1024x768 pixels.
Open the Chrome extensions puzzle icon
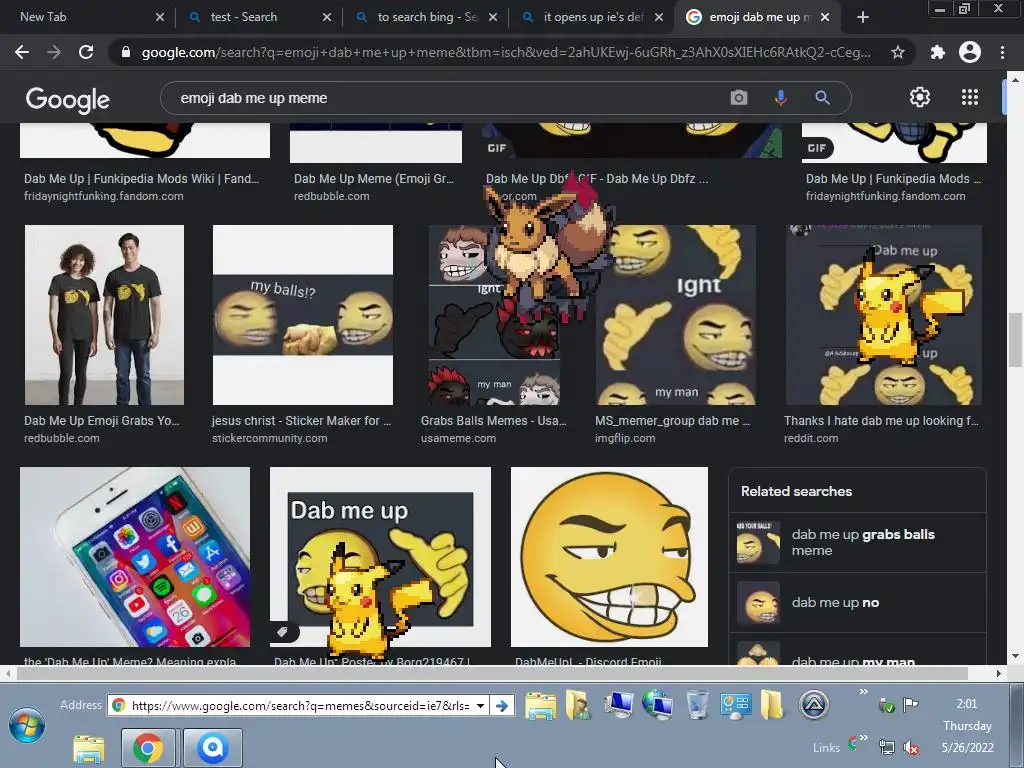click(937, 52)
